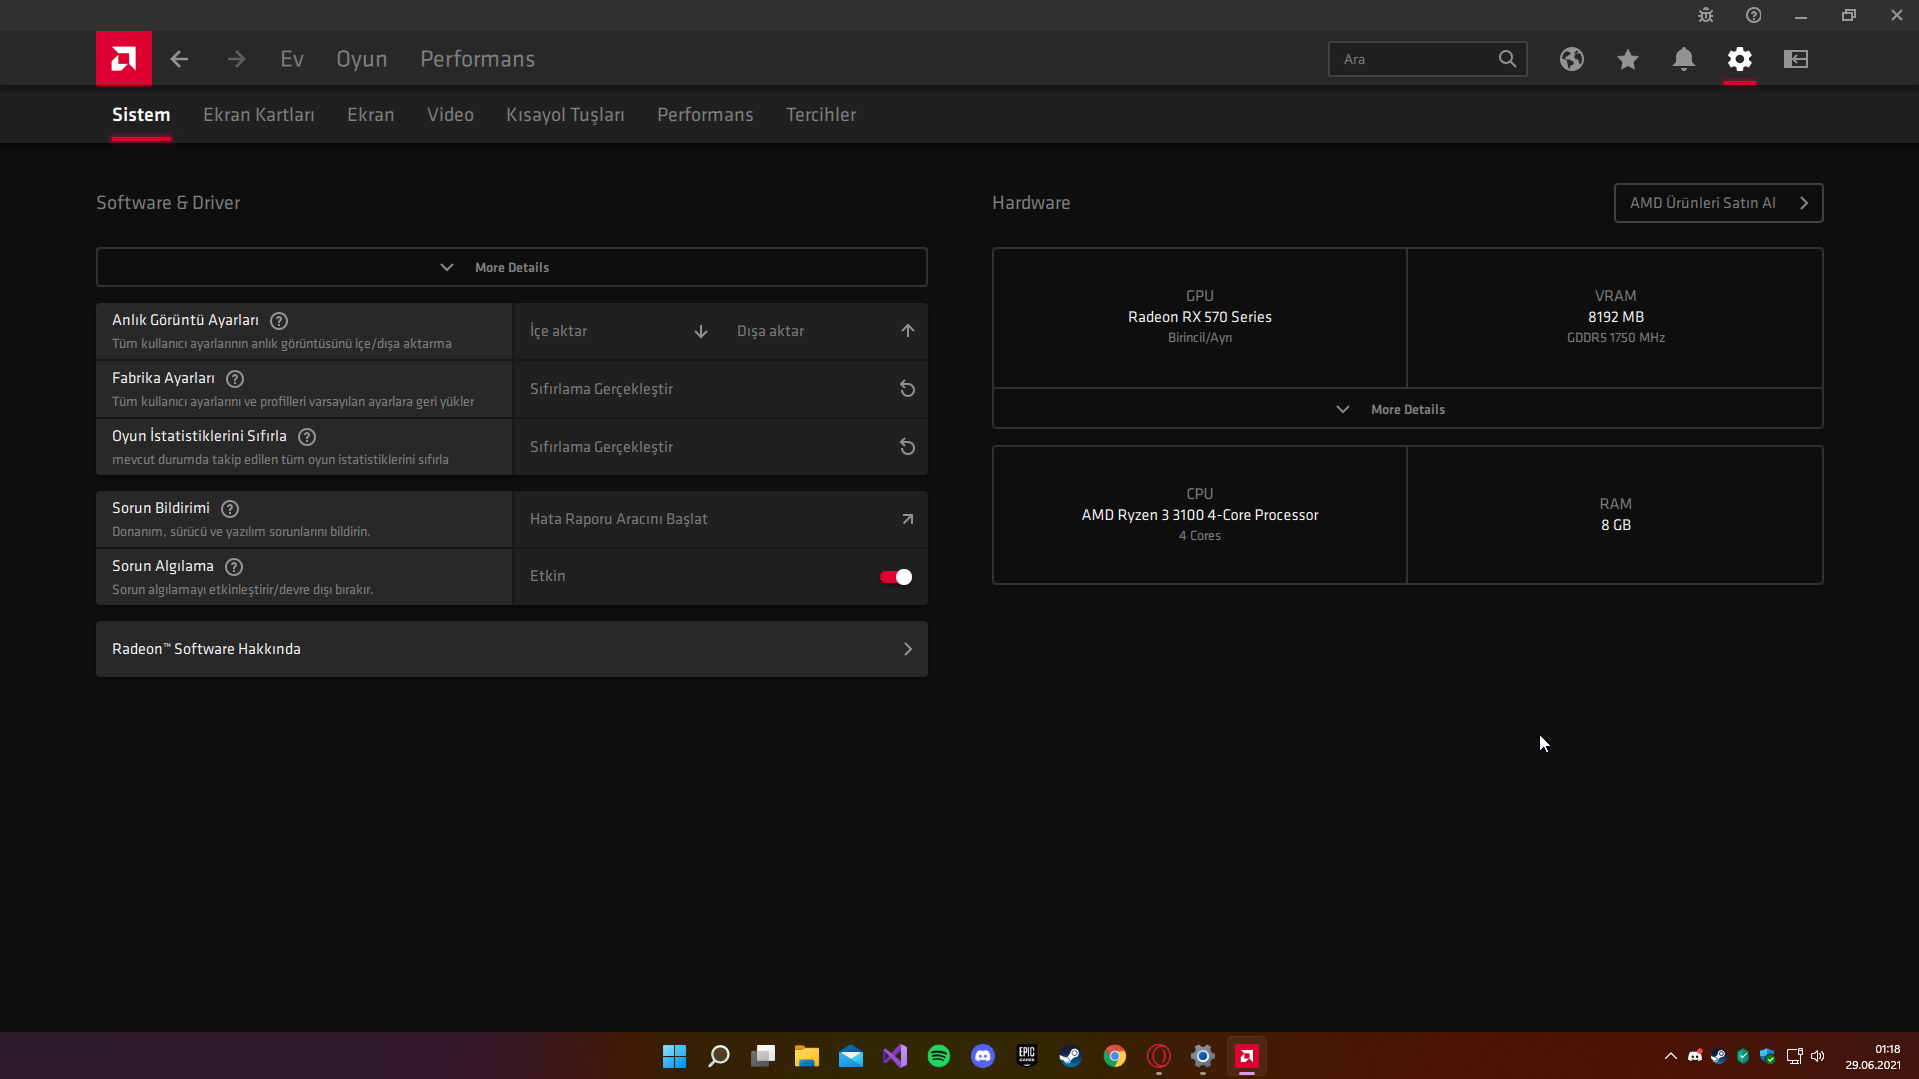Click the launch arrow for Hata Raporu Aracı
The width and height of the screenshot is (1919, 1079).
coord(907,519)
